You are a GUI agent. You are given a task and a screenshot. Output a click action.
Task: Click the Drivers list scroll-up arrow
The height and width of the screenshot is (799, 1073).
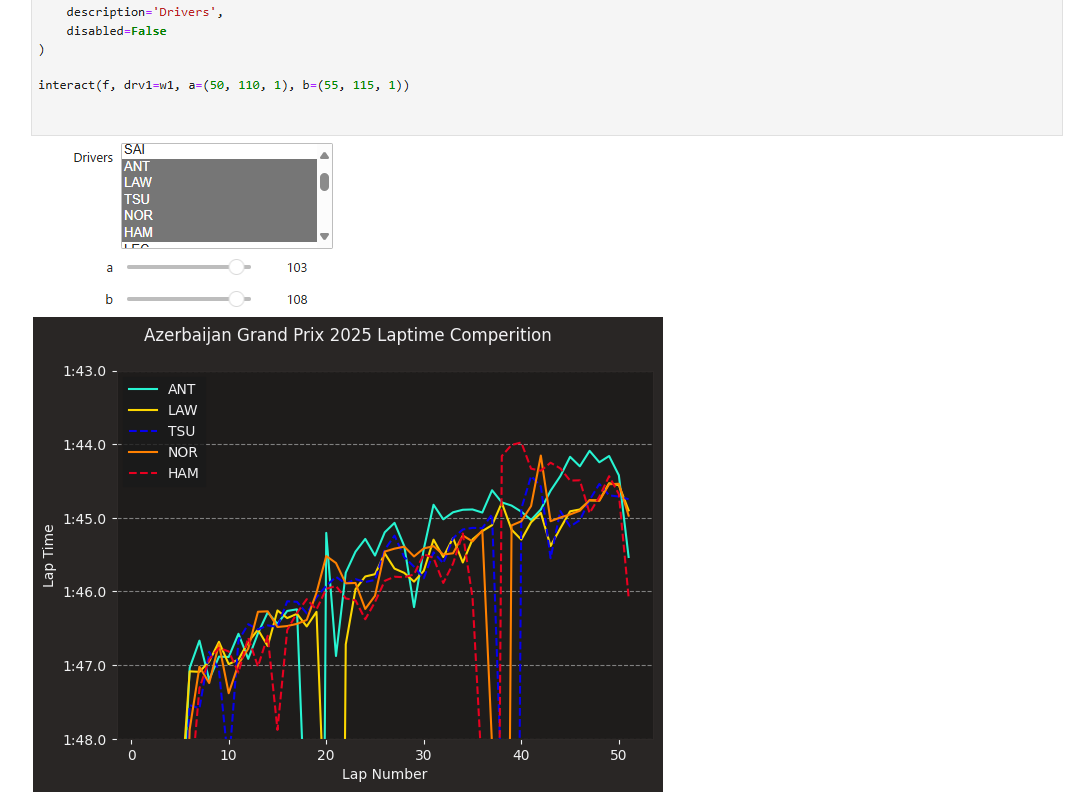pos(325,155)
